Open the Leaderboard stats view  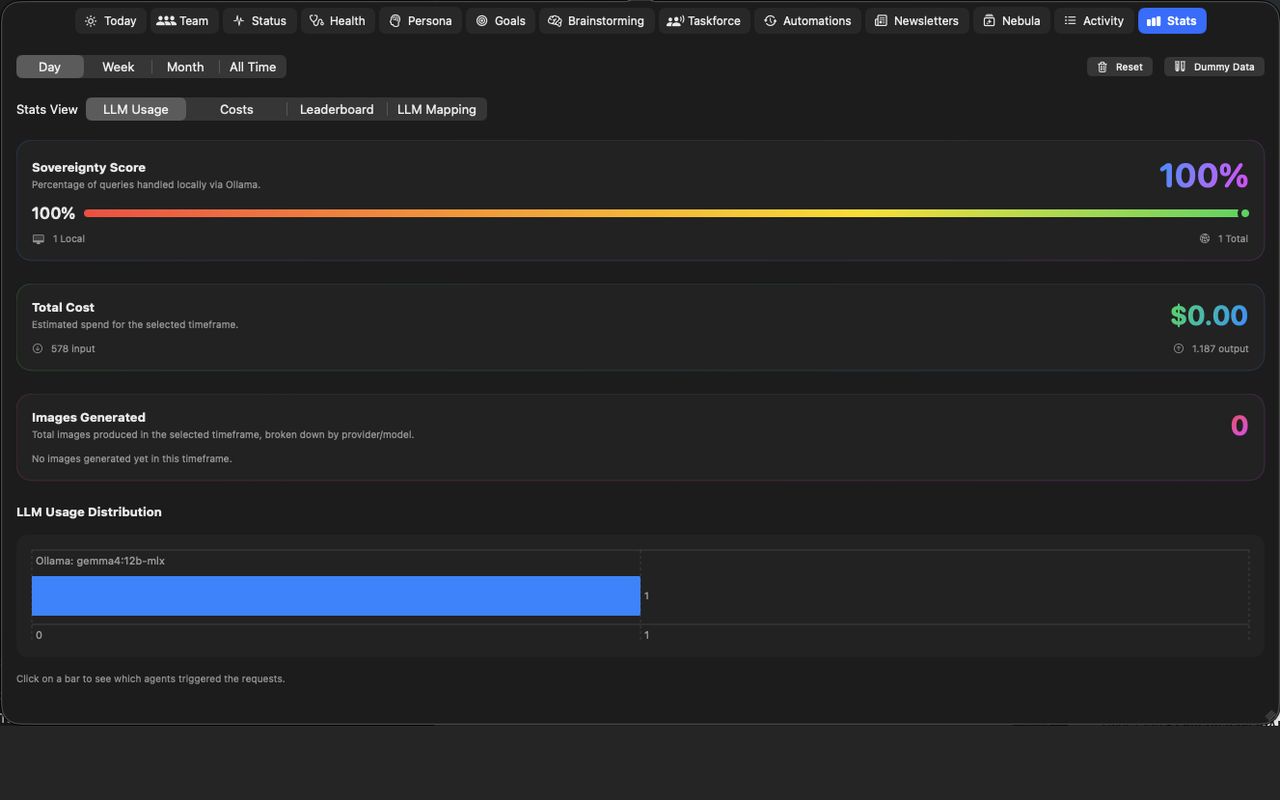[337, 109]
